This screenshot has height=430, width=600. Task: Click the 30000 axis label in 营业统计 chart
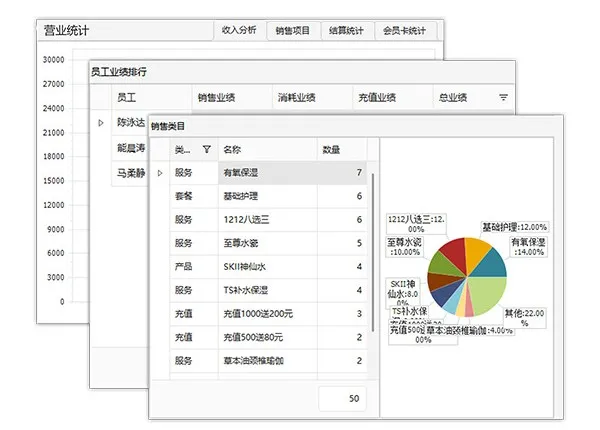tap(54, 60)
